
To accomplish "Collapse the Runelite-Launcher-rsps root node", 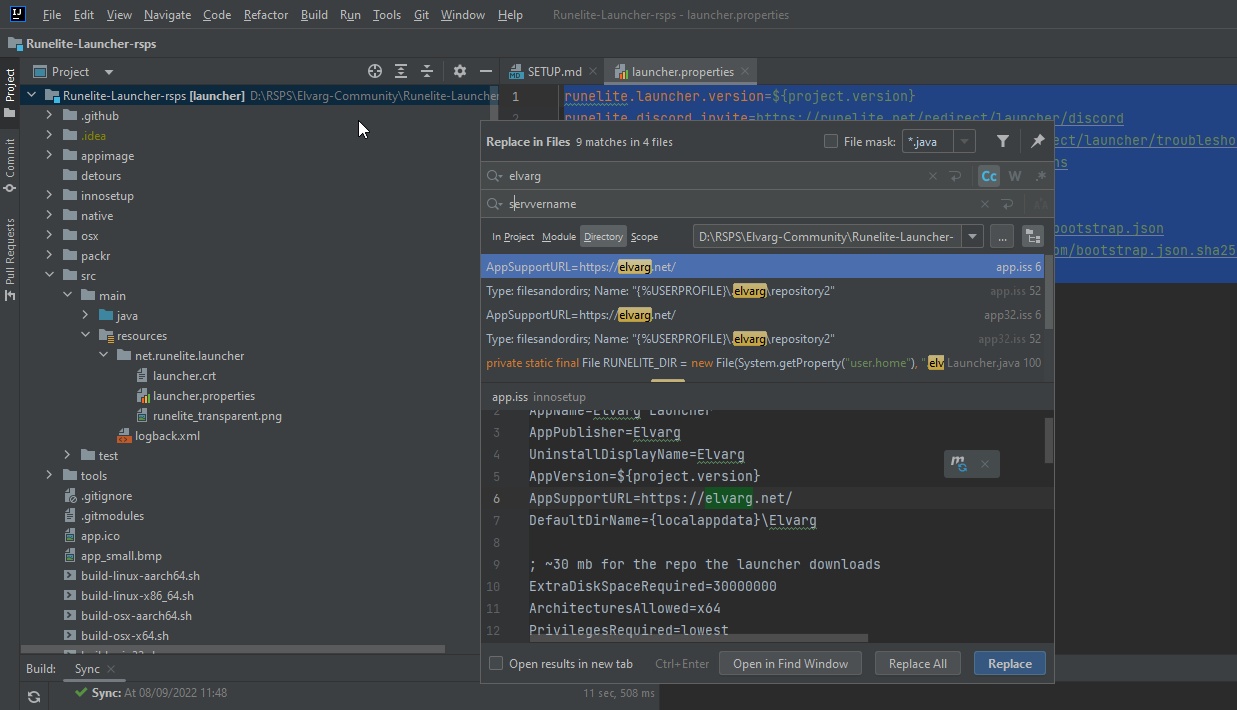I will 32,96.
